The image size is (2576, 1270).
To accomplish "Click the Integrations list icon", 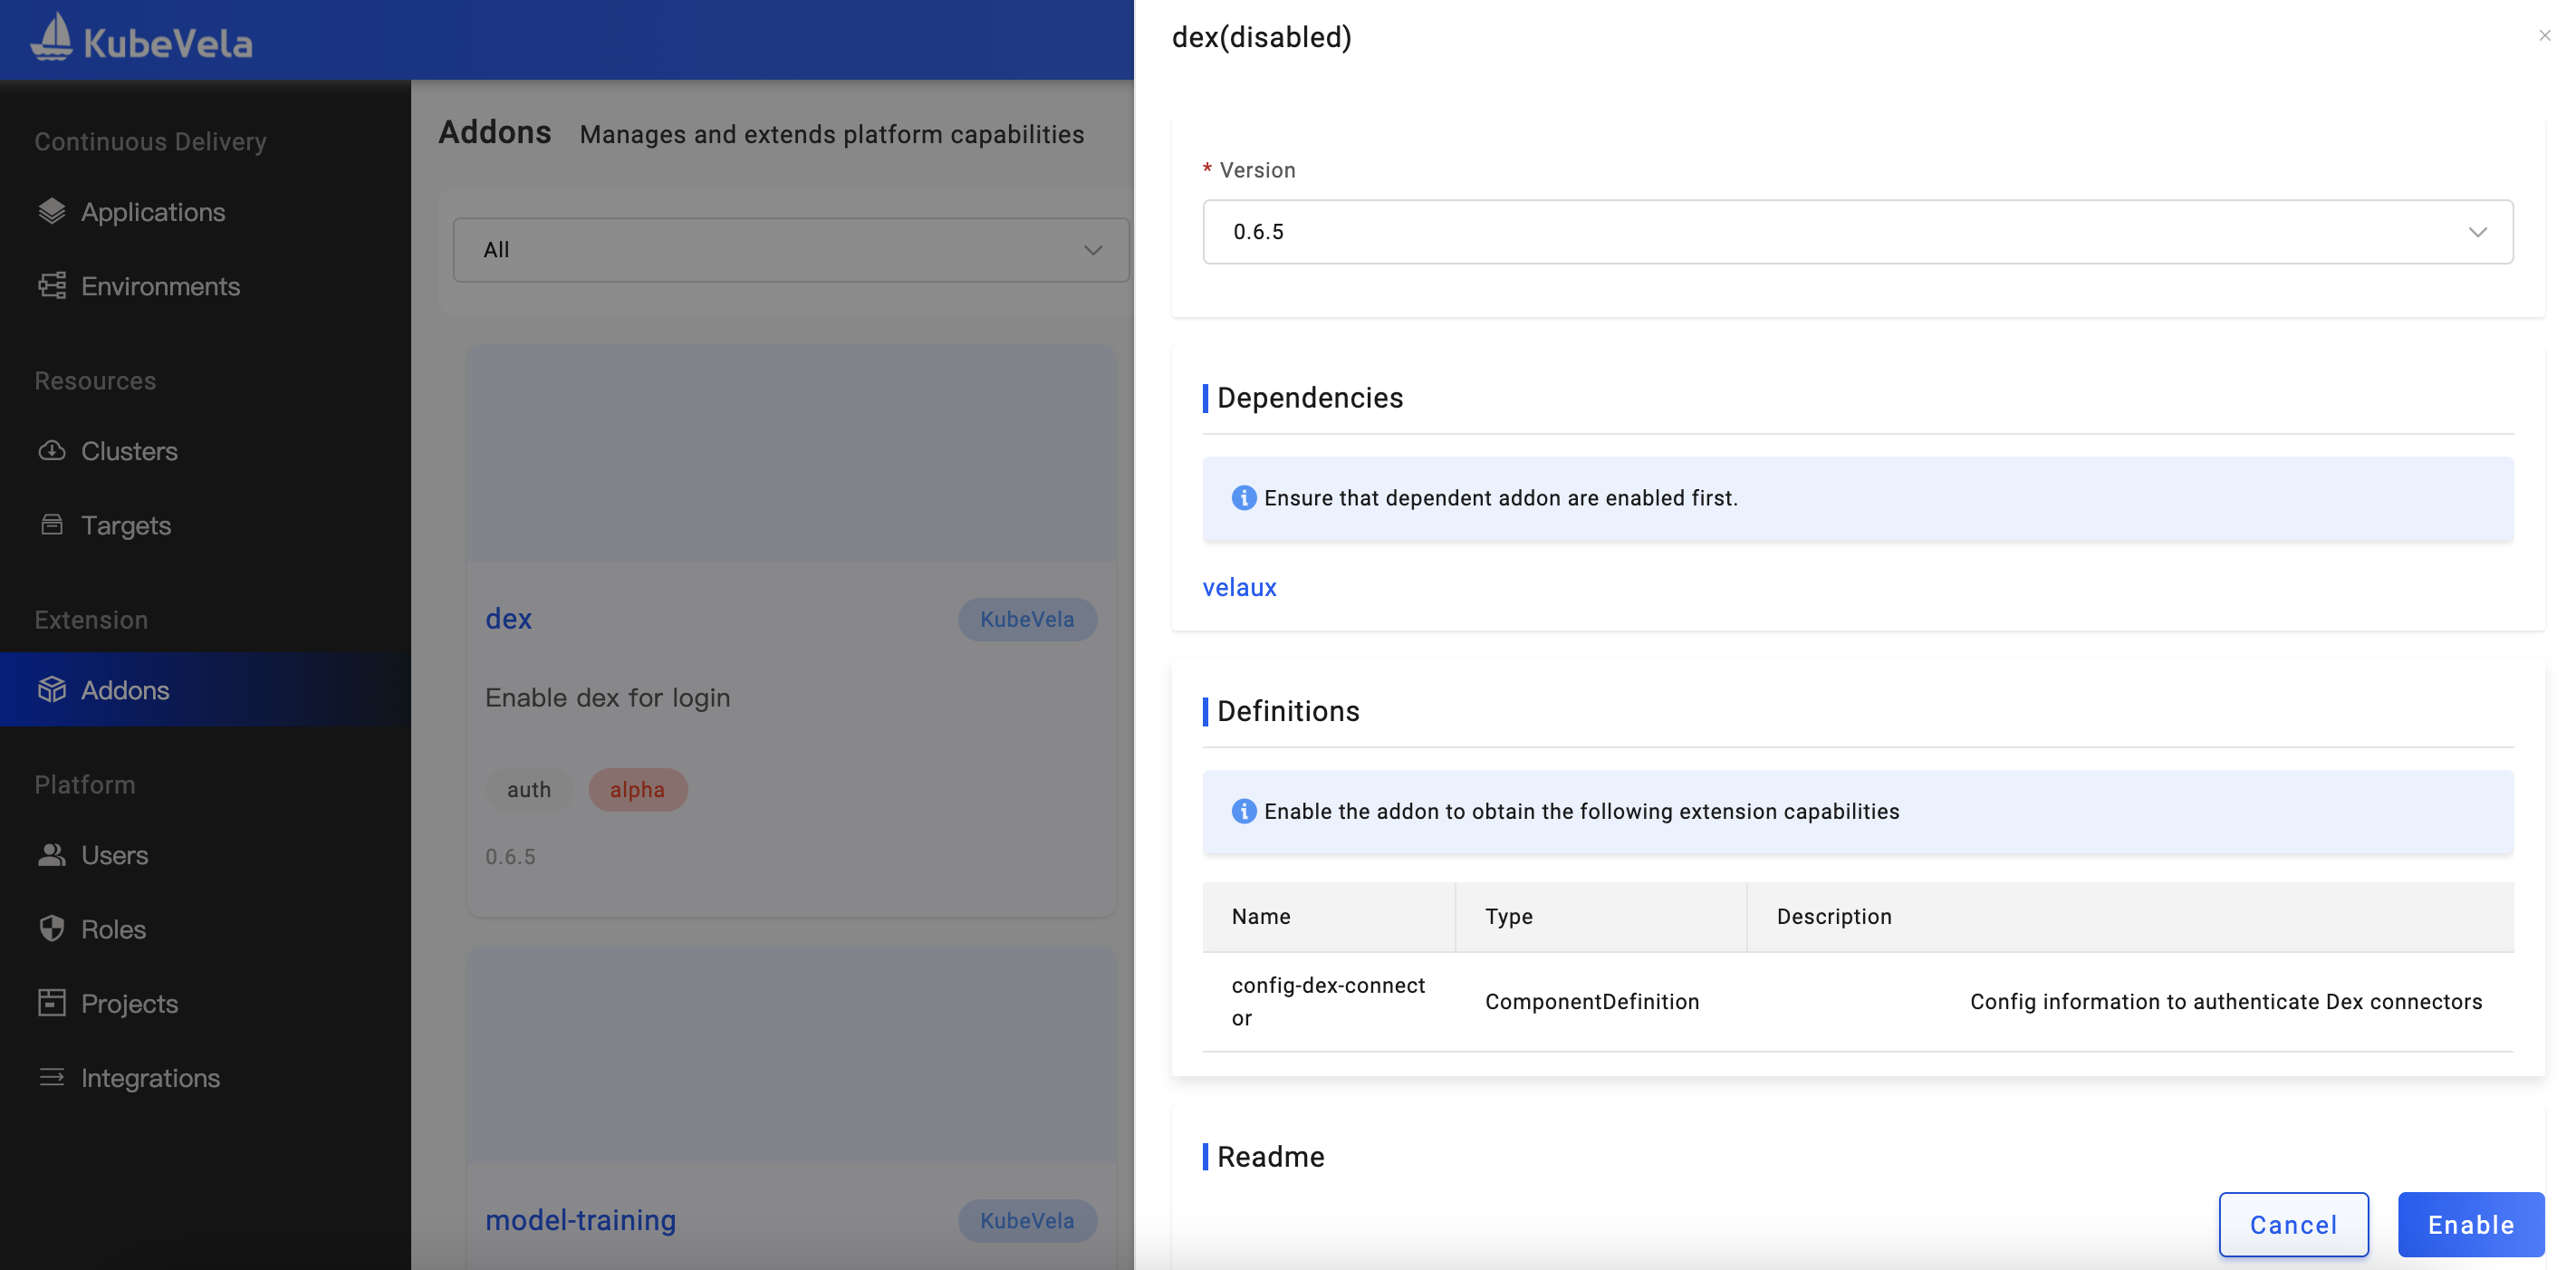I will click(51, 1077).
